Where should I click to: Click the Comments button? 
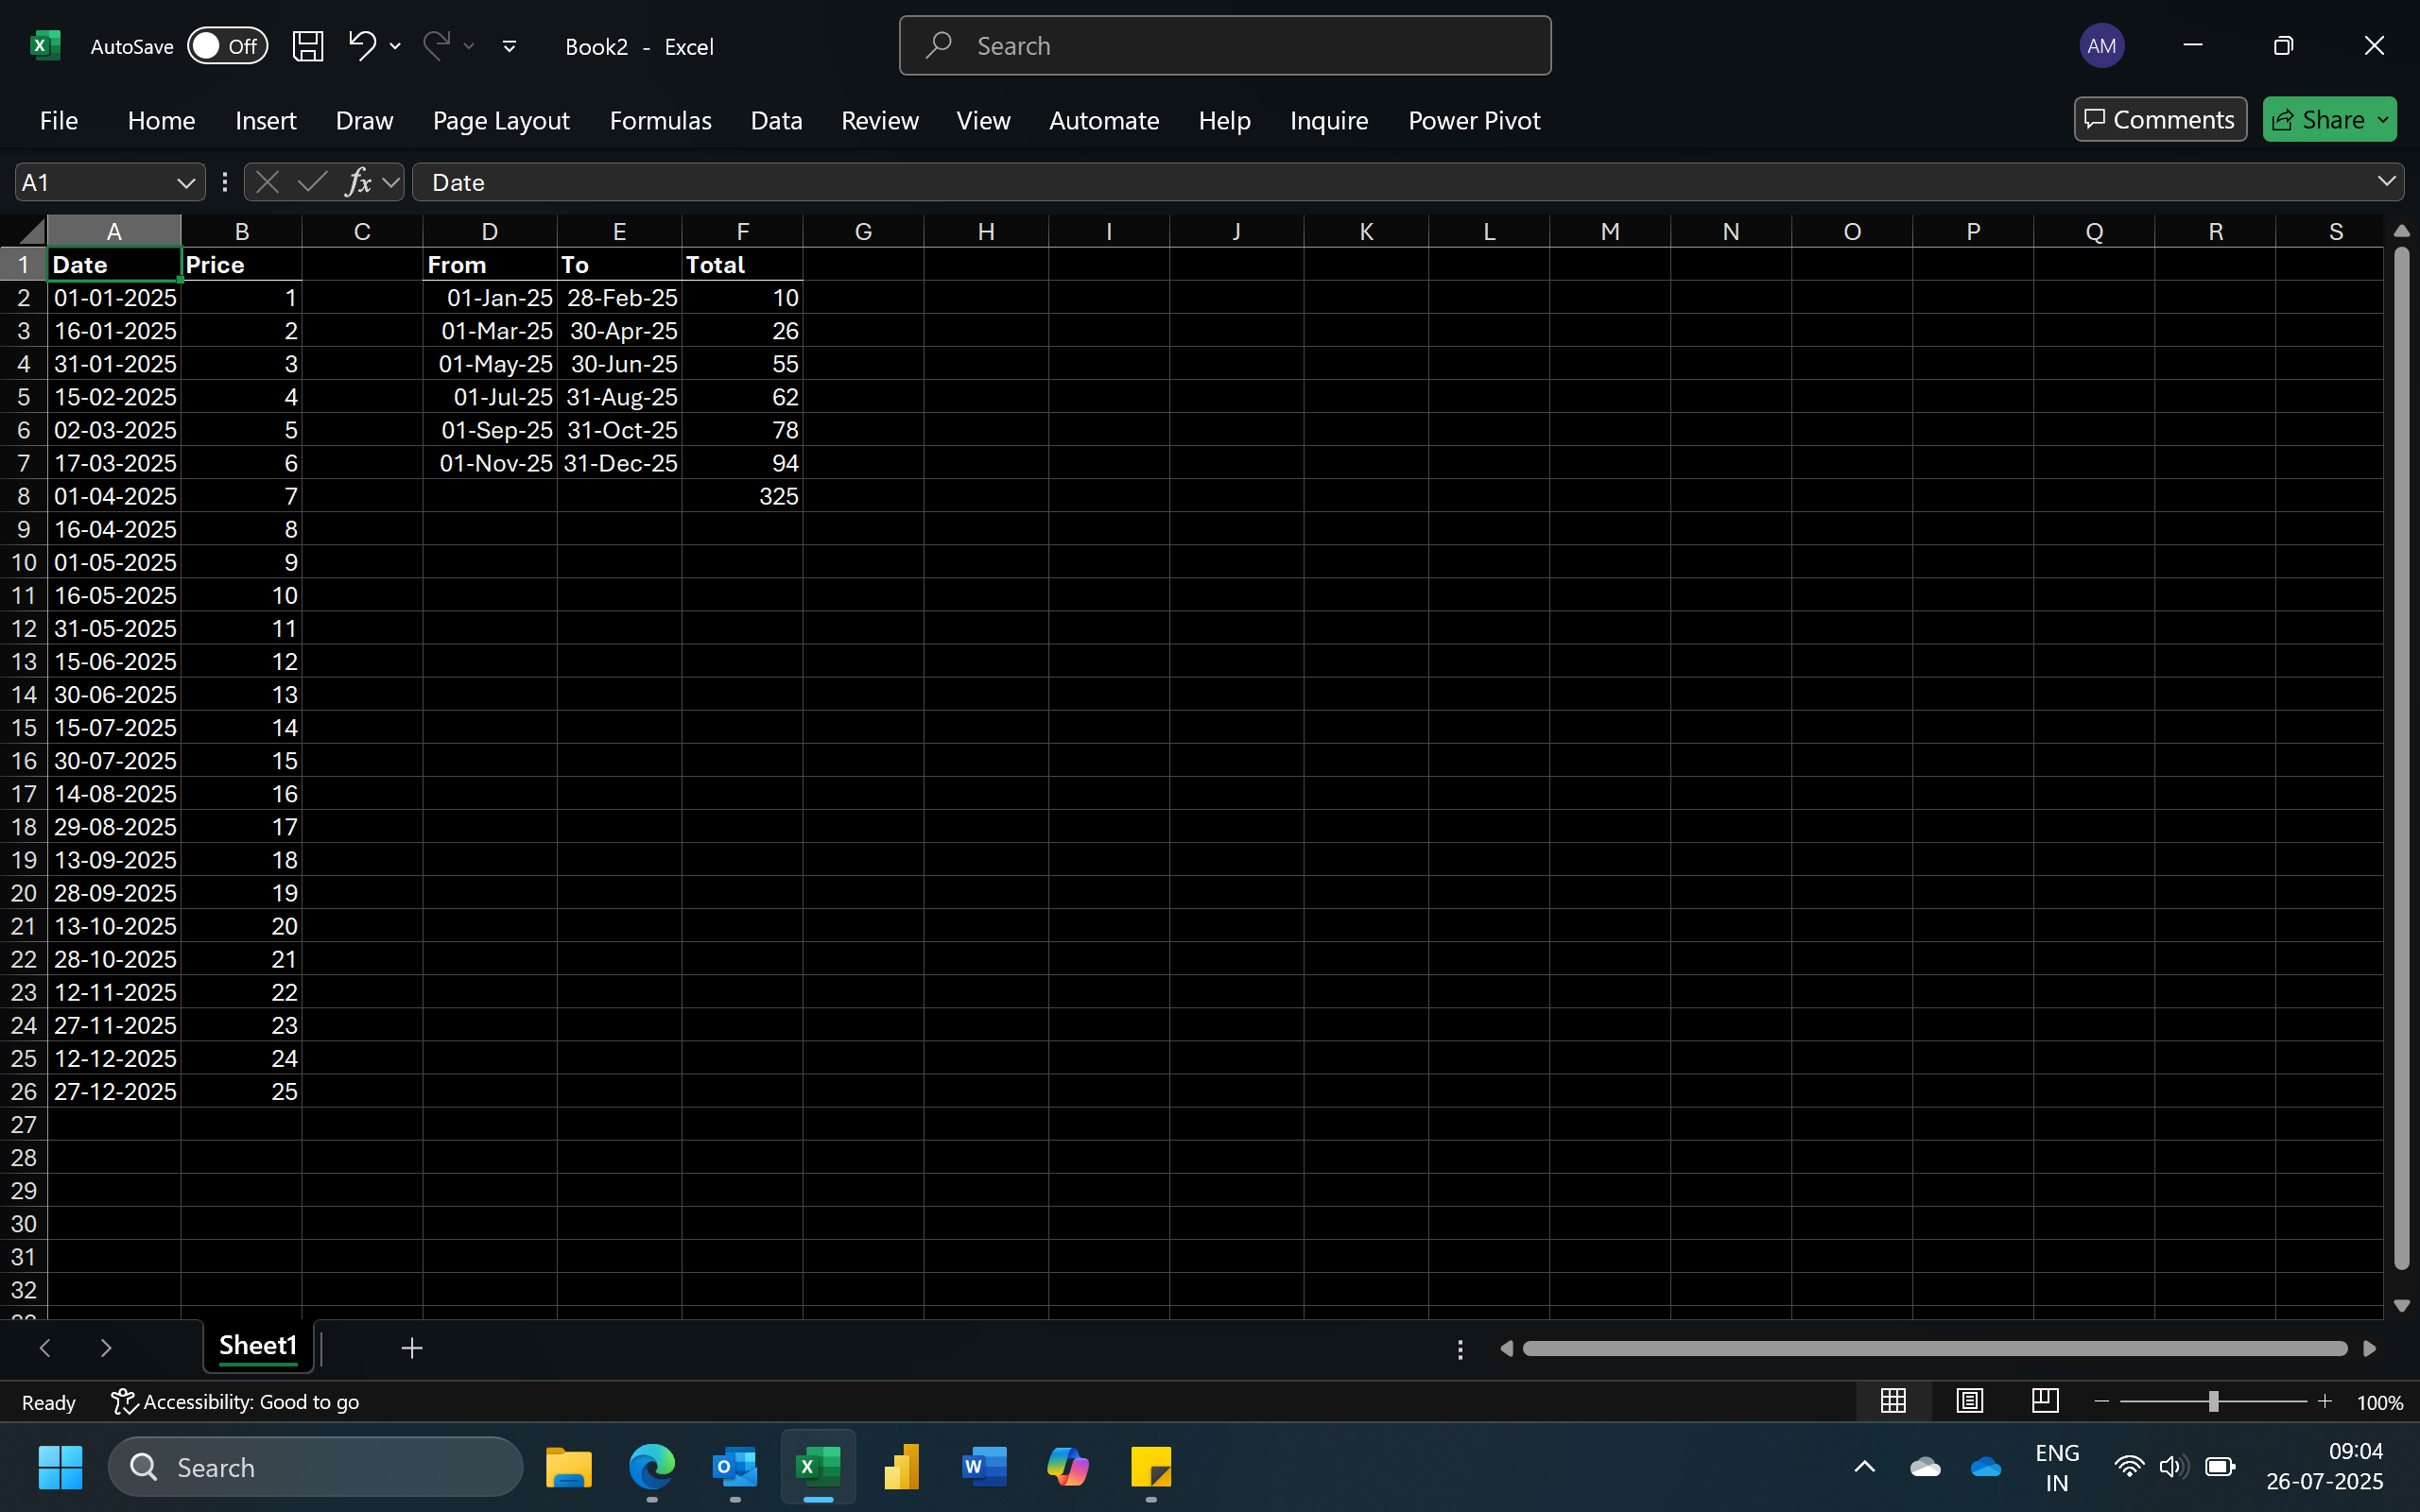pyautogui.click(x=2160, y=120)
